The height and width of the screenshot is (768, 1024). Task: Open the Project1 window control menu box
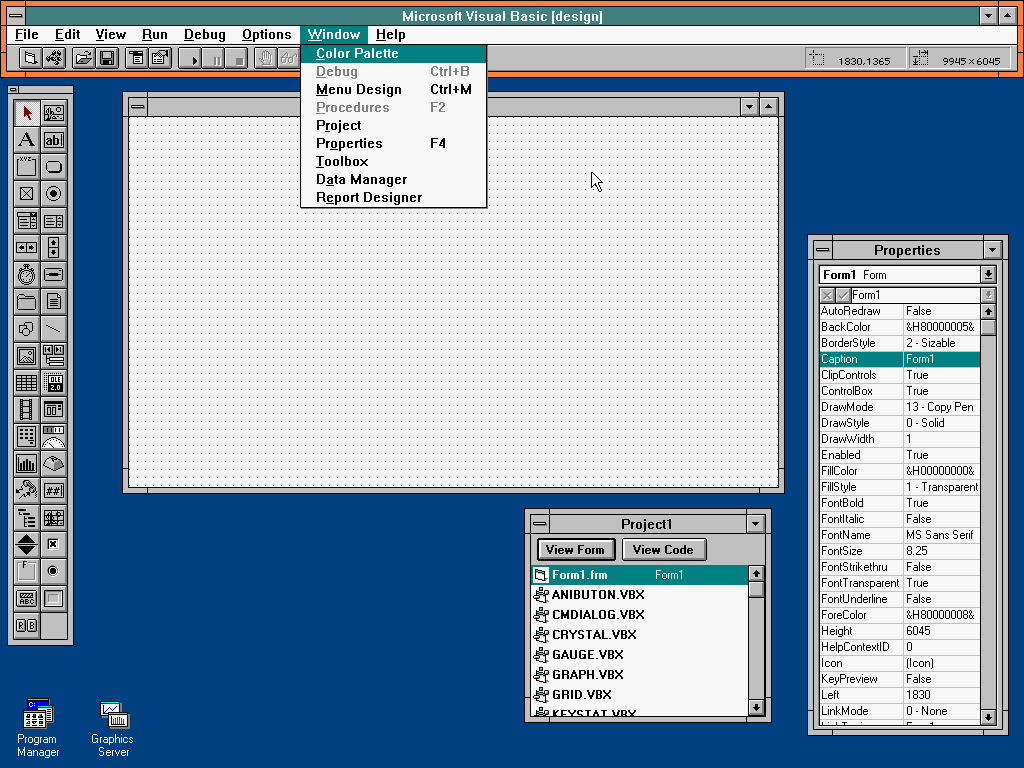point(539,524)
